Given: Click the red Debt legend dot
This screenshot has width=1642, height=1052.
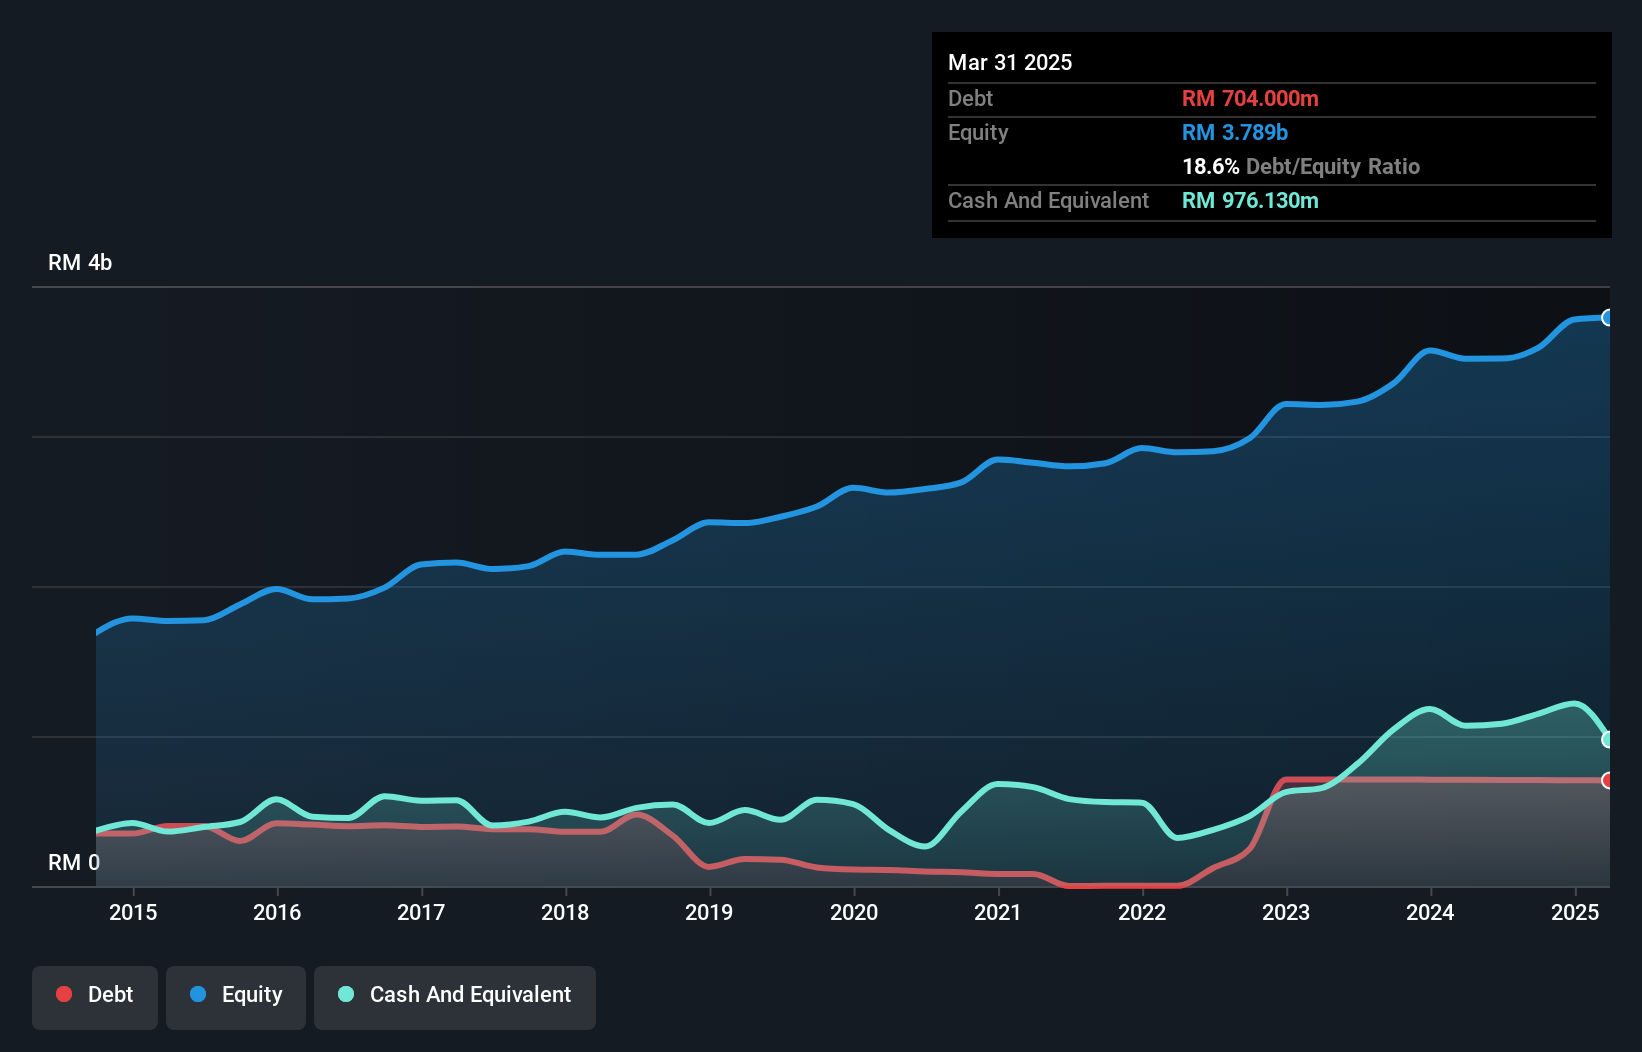Looking at the screenshot, I should (x=63, y=994).
